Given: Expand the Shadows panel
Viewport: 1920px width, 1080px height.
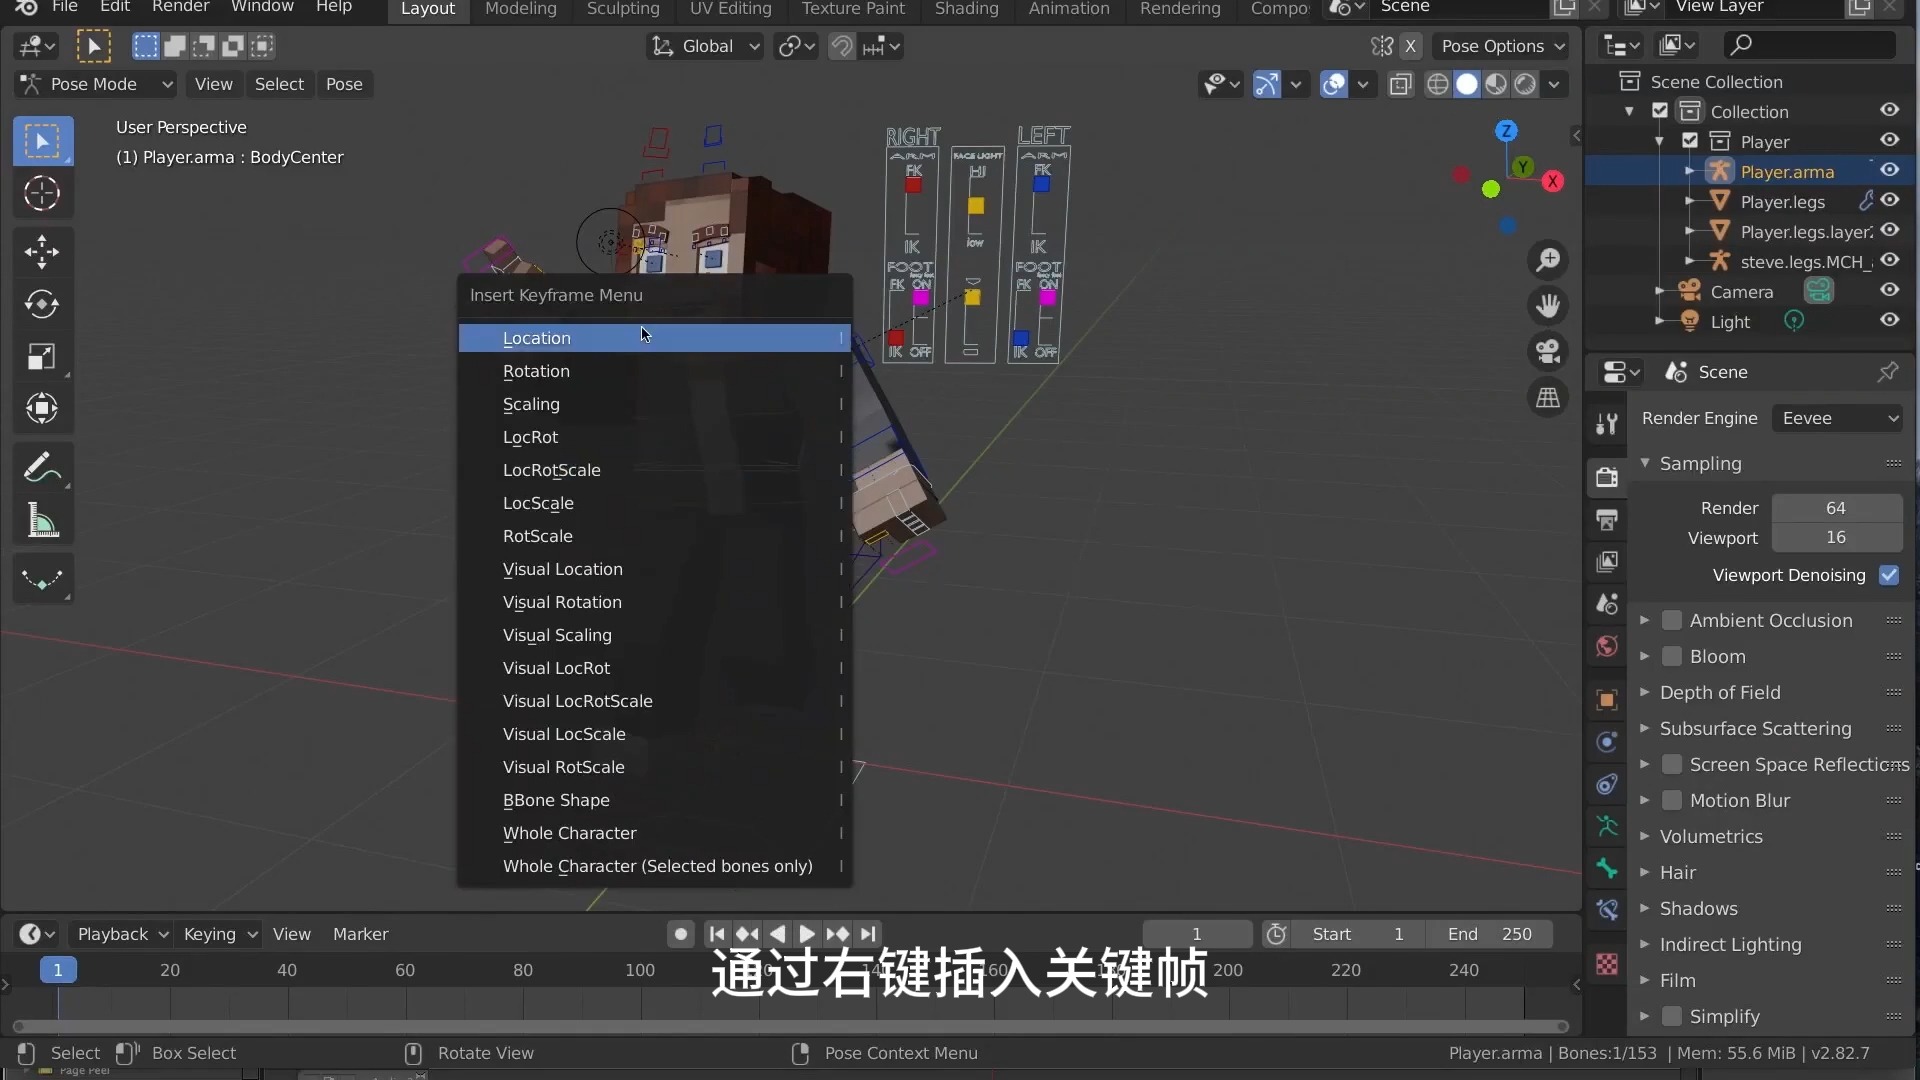Looking at the screenshot, I should pos(1698,908).
